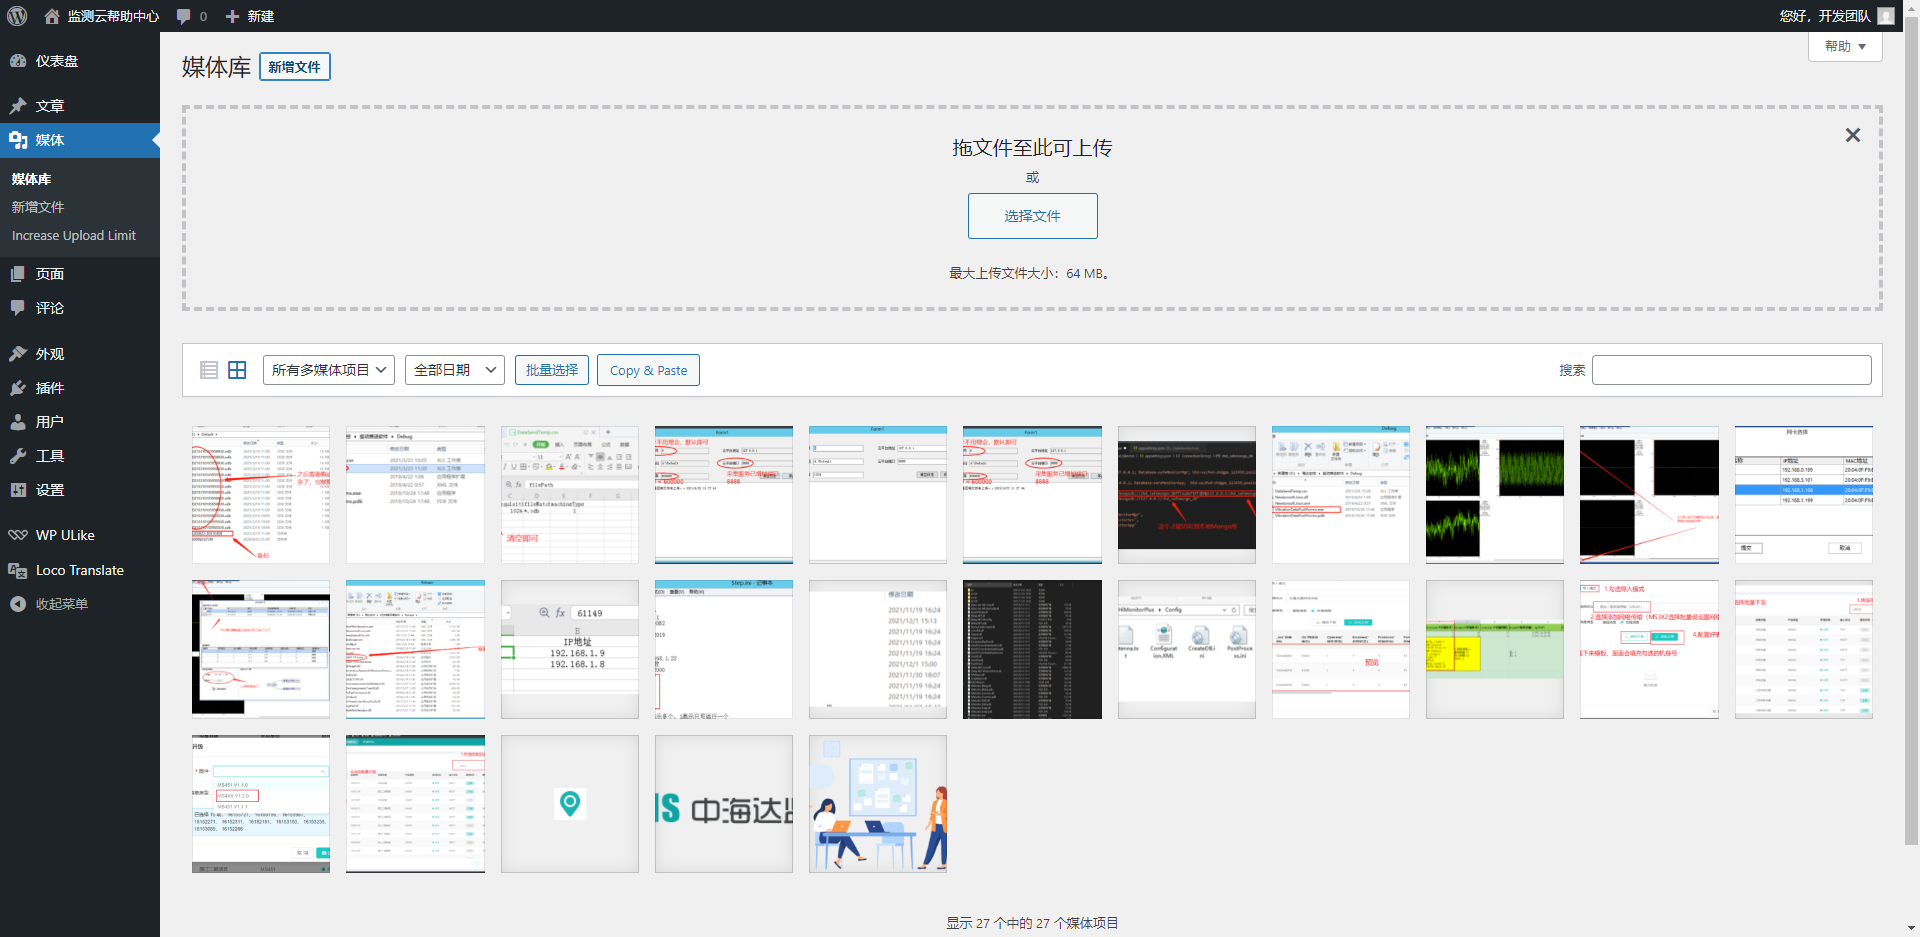Switch to grid view icon
The image size is (1920, 937).
[x=237, y=370]
